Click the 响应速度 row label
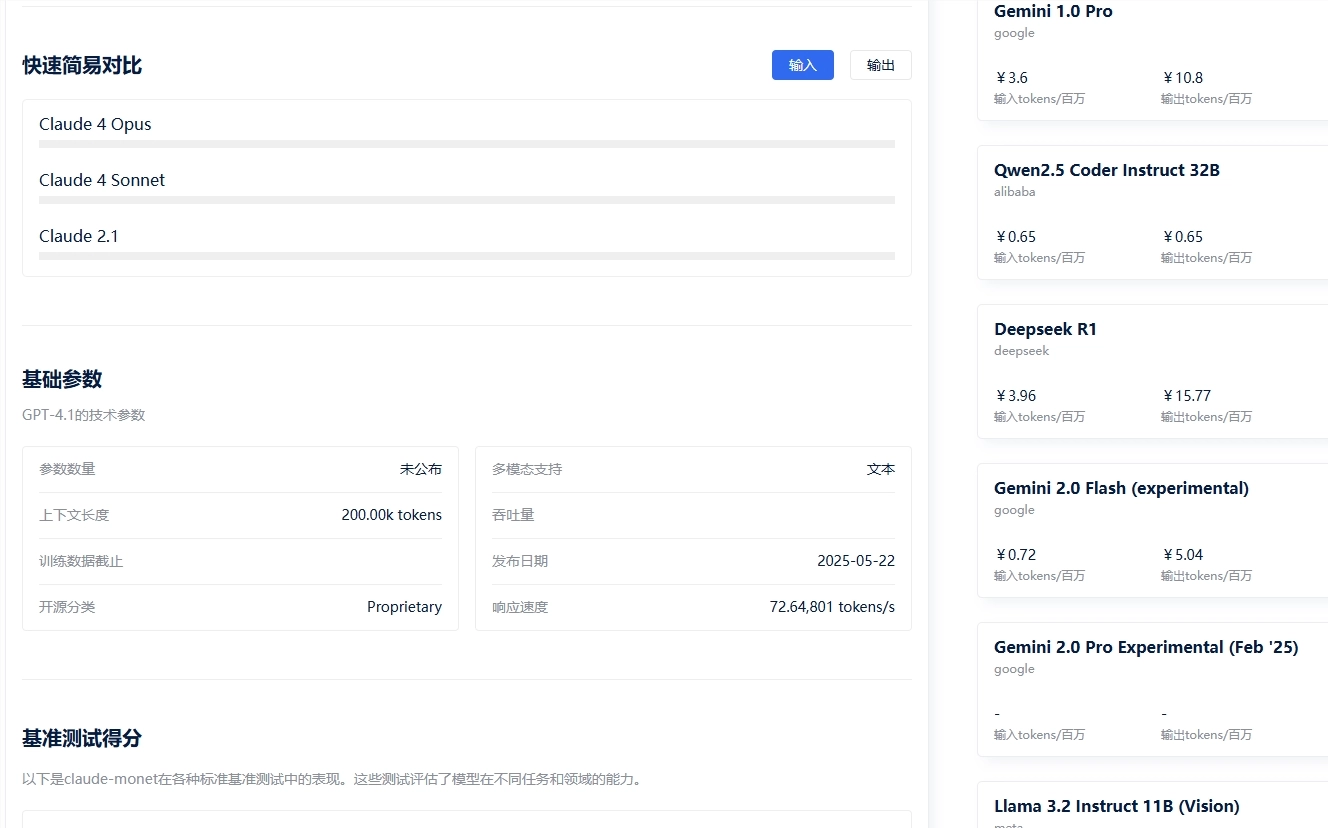The image size is (1328, 828). pyautogui.click(x=520, y=607)
